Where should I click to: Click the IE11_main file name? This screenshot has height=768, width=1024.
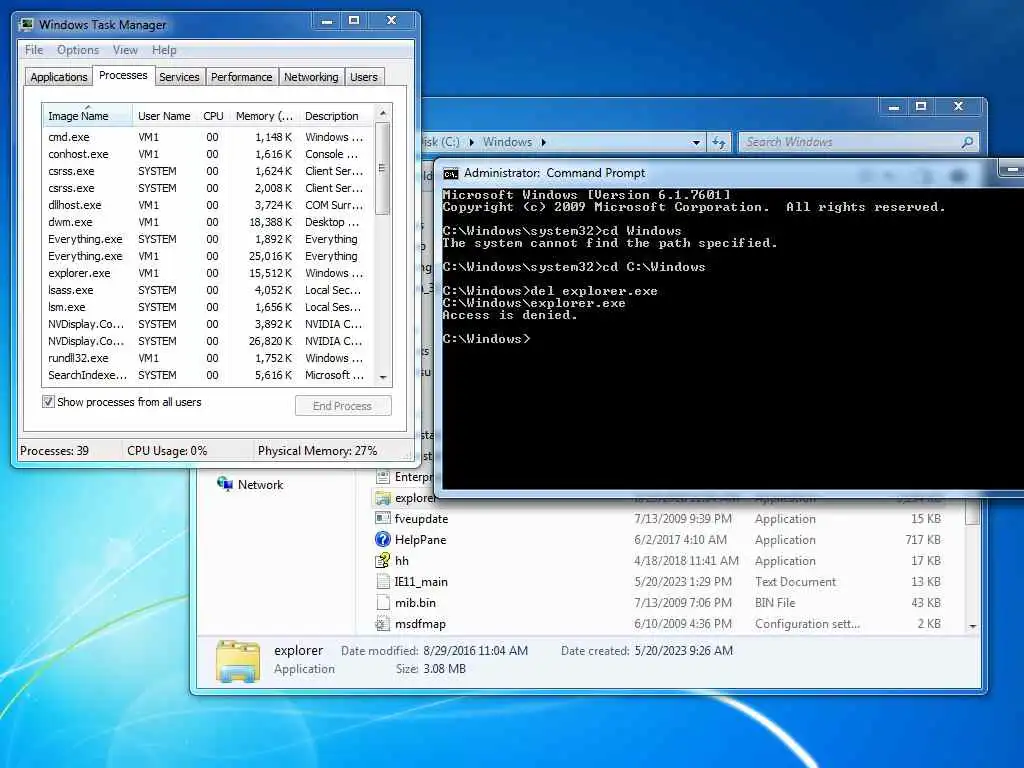click(x=421, y=582)
